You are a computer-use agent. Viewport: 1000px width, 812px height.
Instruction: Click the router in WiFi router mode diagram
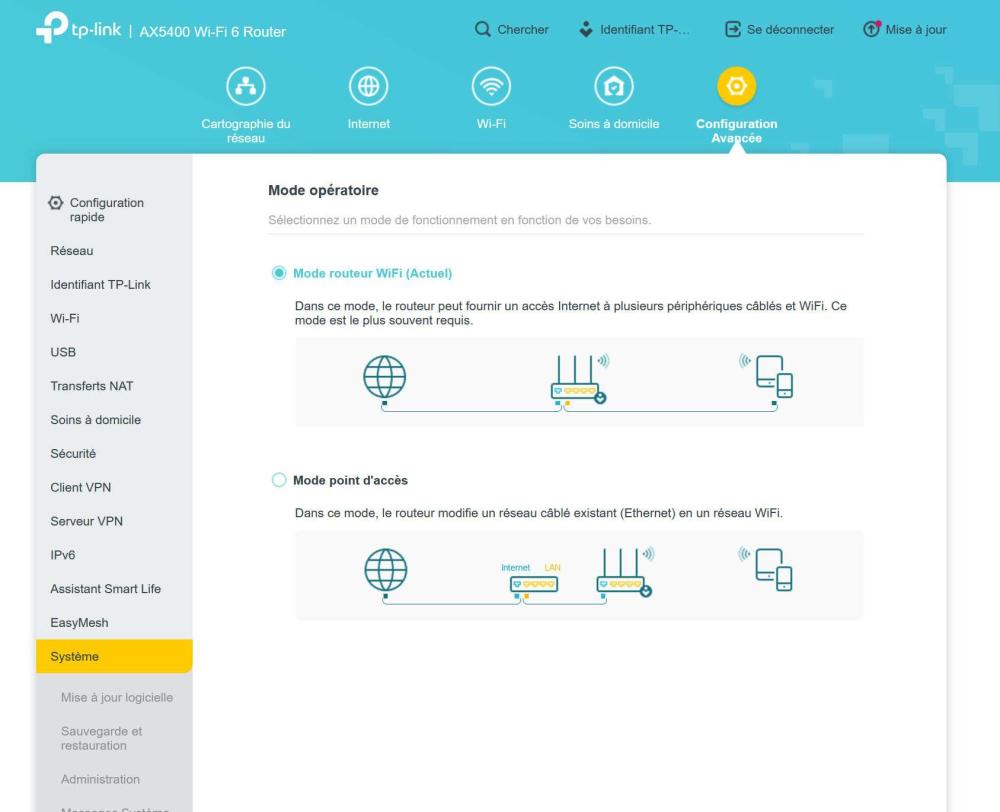579,379
